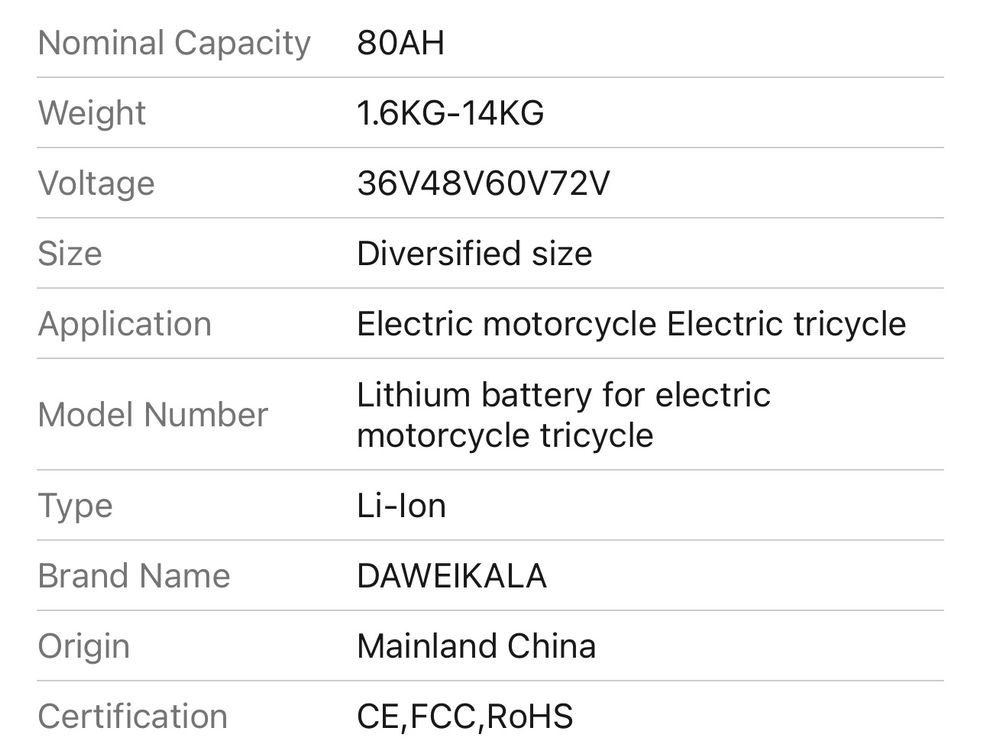Select the Li-Ion type value

401,506
